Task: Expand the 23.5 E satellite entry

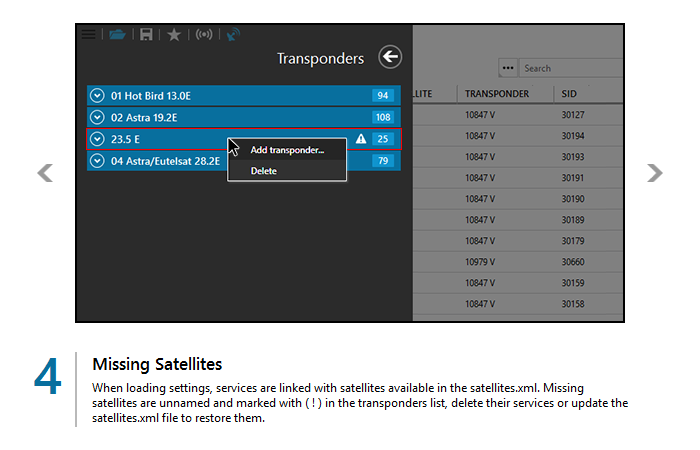Action: tap(98, 139)
